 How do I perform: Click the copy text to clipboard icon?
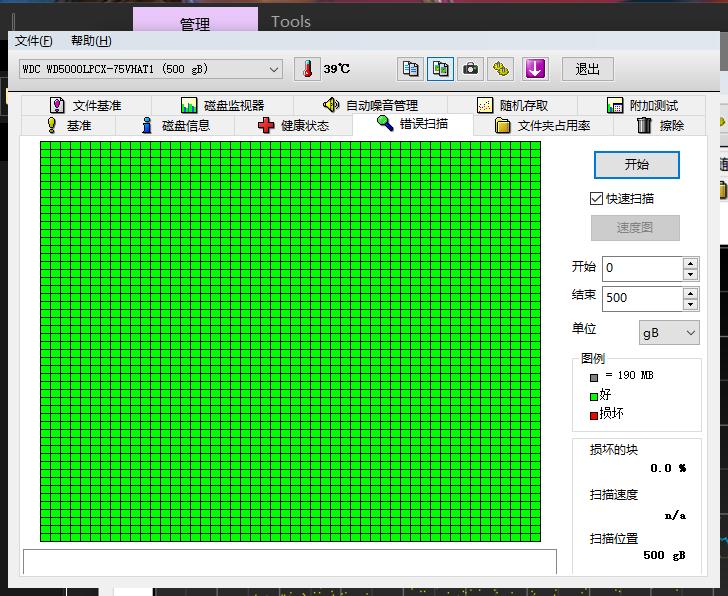410,69
